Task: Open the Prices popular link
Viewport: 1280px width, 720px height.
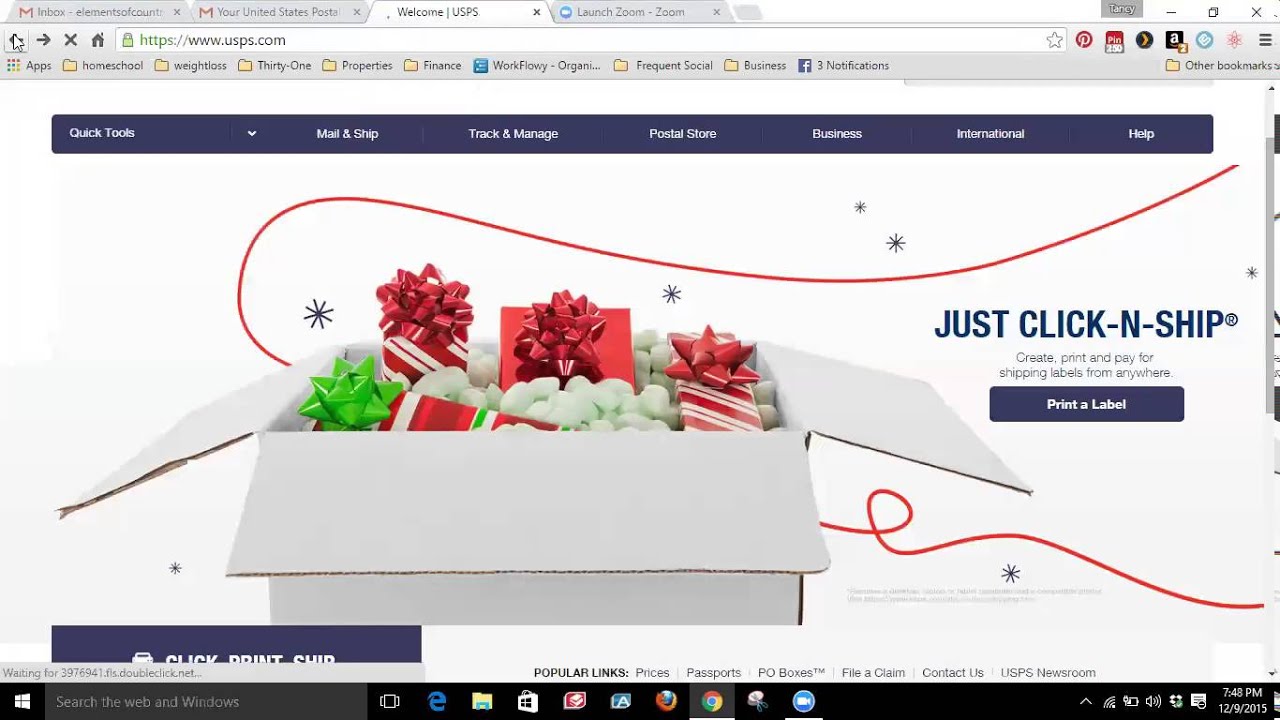Action: [652, 673]
